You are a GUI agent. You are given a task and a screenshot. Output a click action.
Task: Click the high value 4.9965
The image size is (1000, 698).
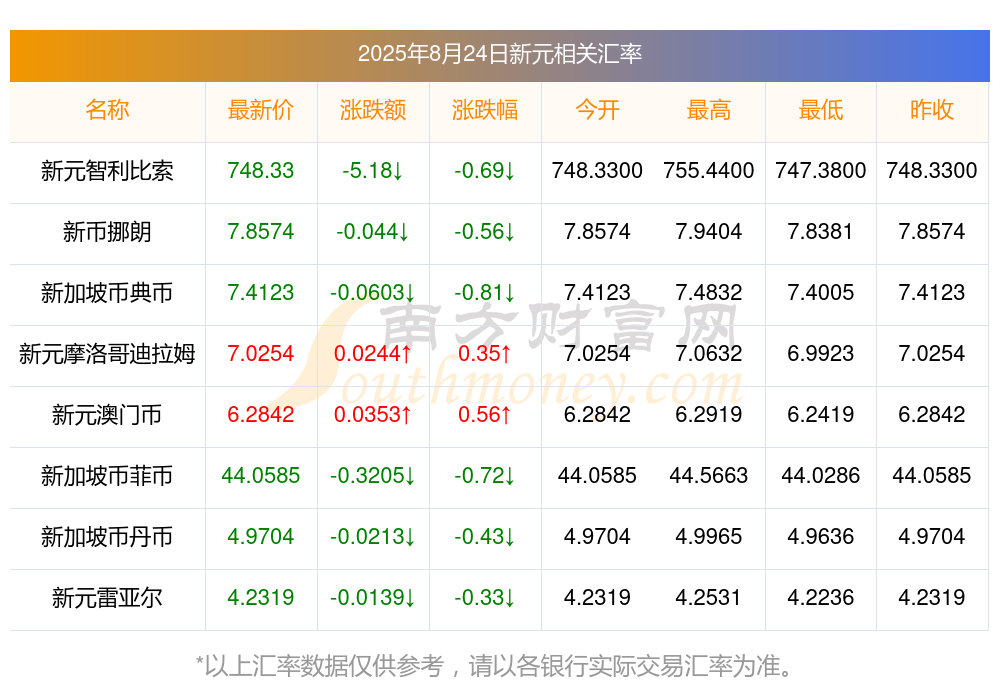click(x=709, y=536)
